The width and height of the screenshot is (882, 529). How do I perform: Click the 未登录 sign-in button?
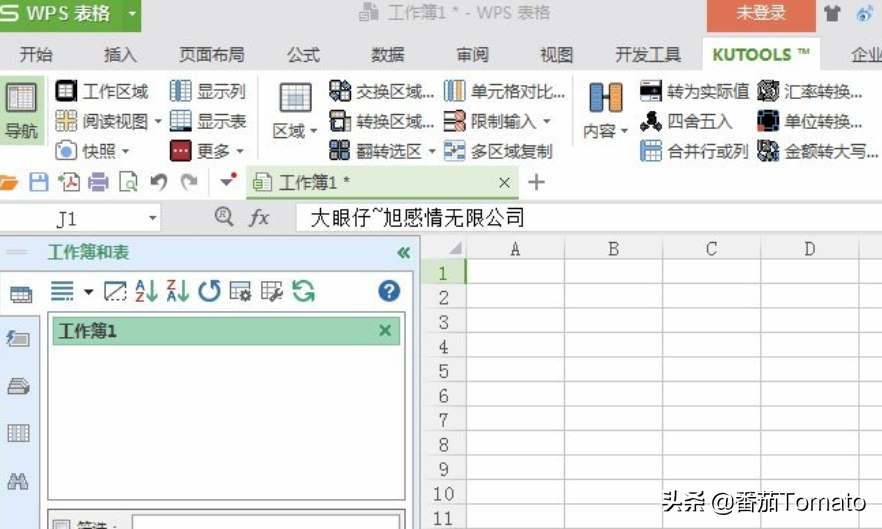coord(761,14)
